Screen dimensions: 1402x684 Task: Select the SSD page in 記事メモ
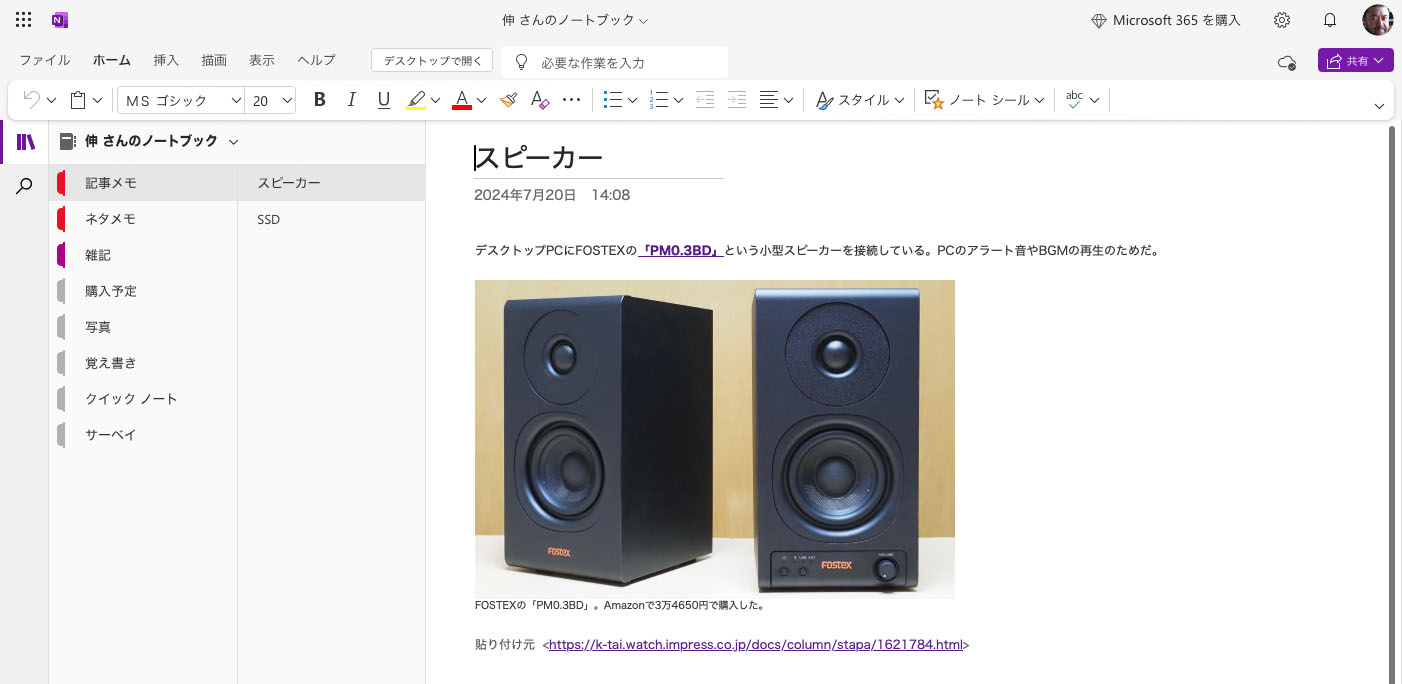click(268, 219)
